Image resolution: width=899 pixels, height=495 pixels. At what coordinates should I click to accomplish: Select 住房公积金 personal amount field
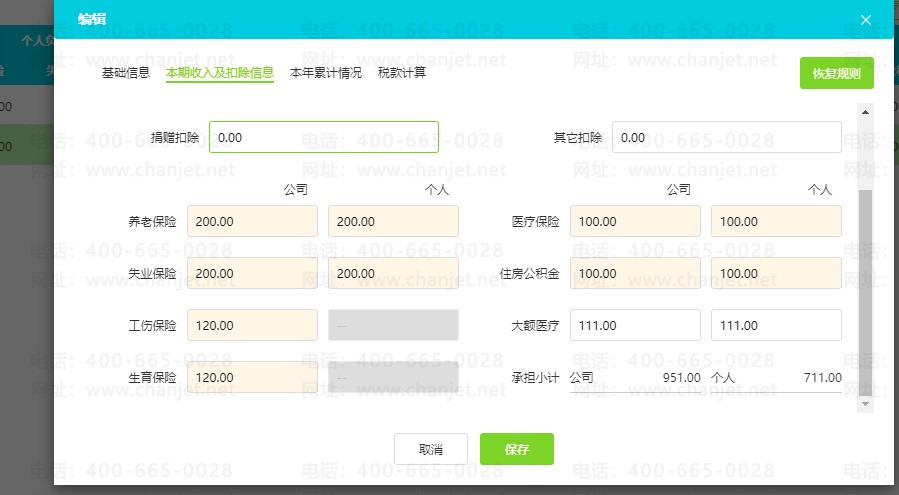[776, 273]
